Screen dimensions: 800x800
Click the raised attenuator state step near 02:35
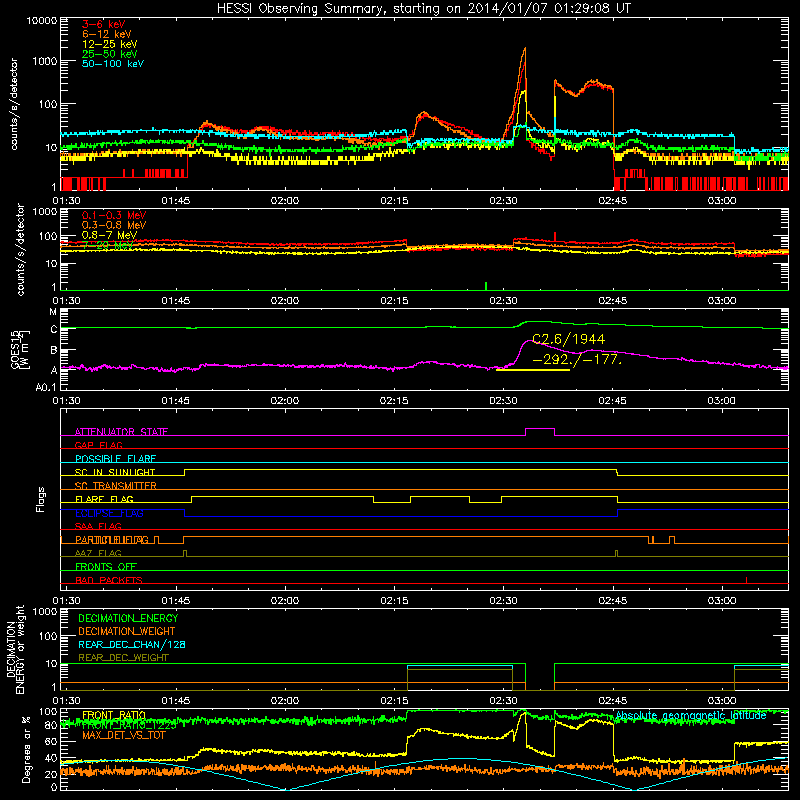[x=540, y=429]
